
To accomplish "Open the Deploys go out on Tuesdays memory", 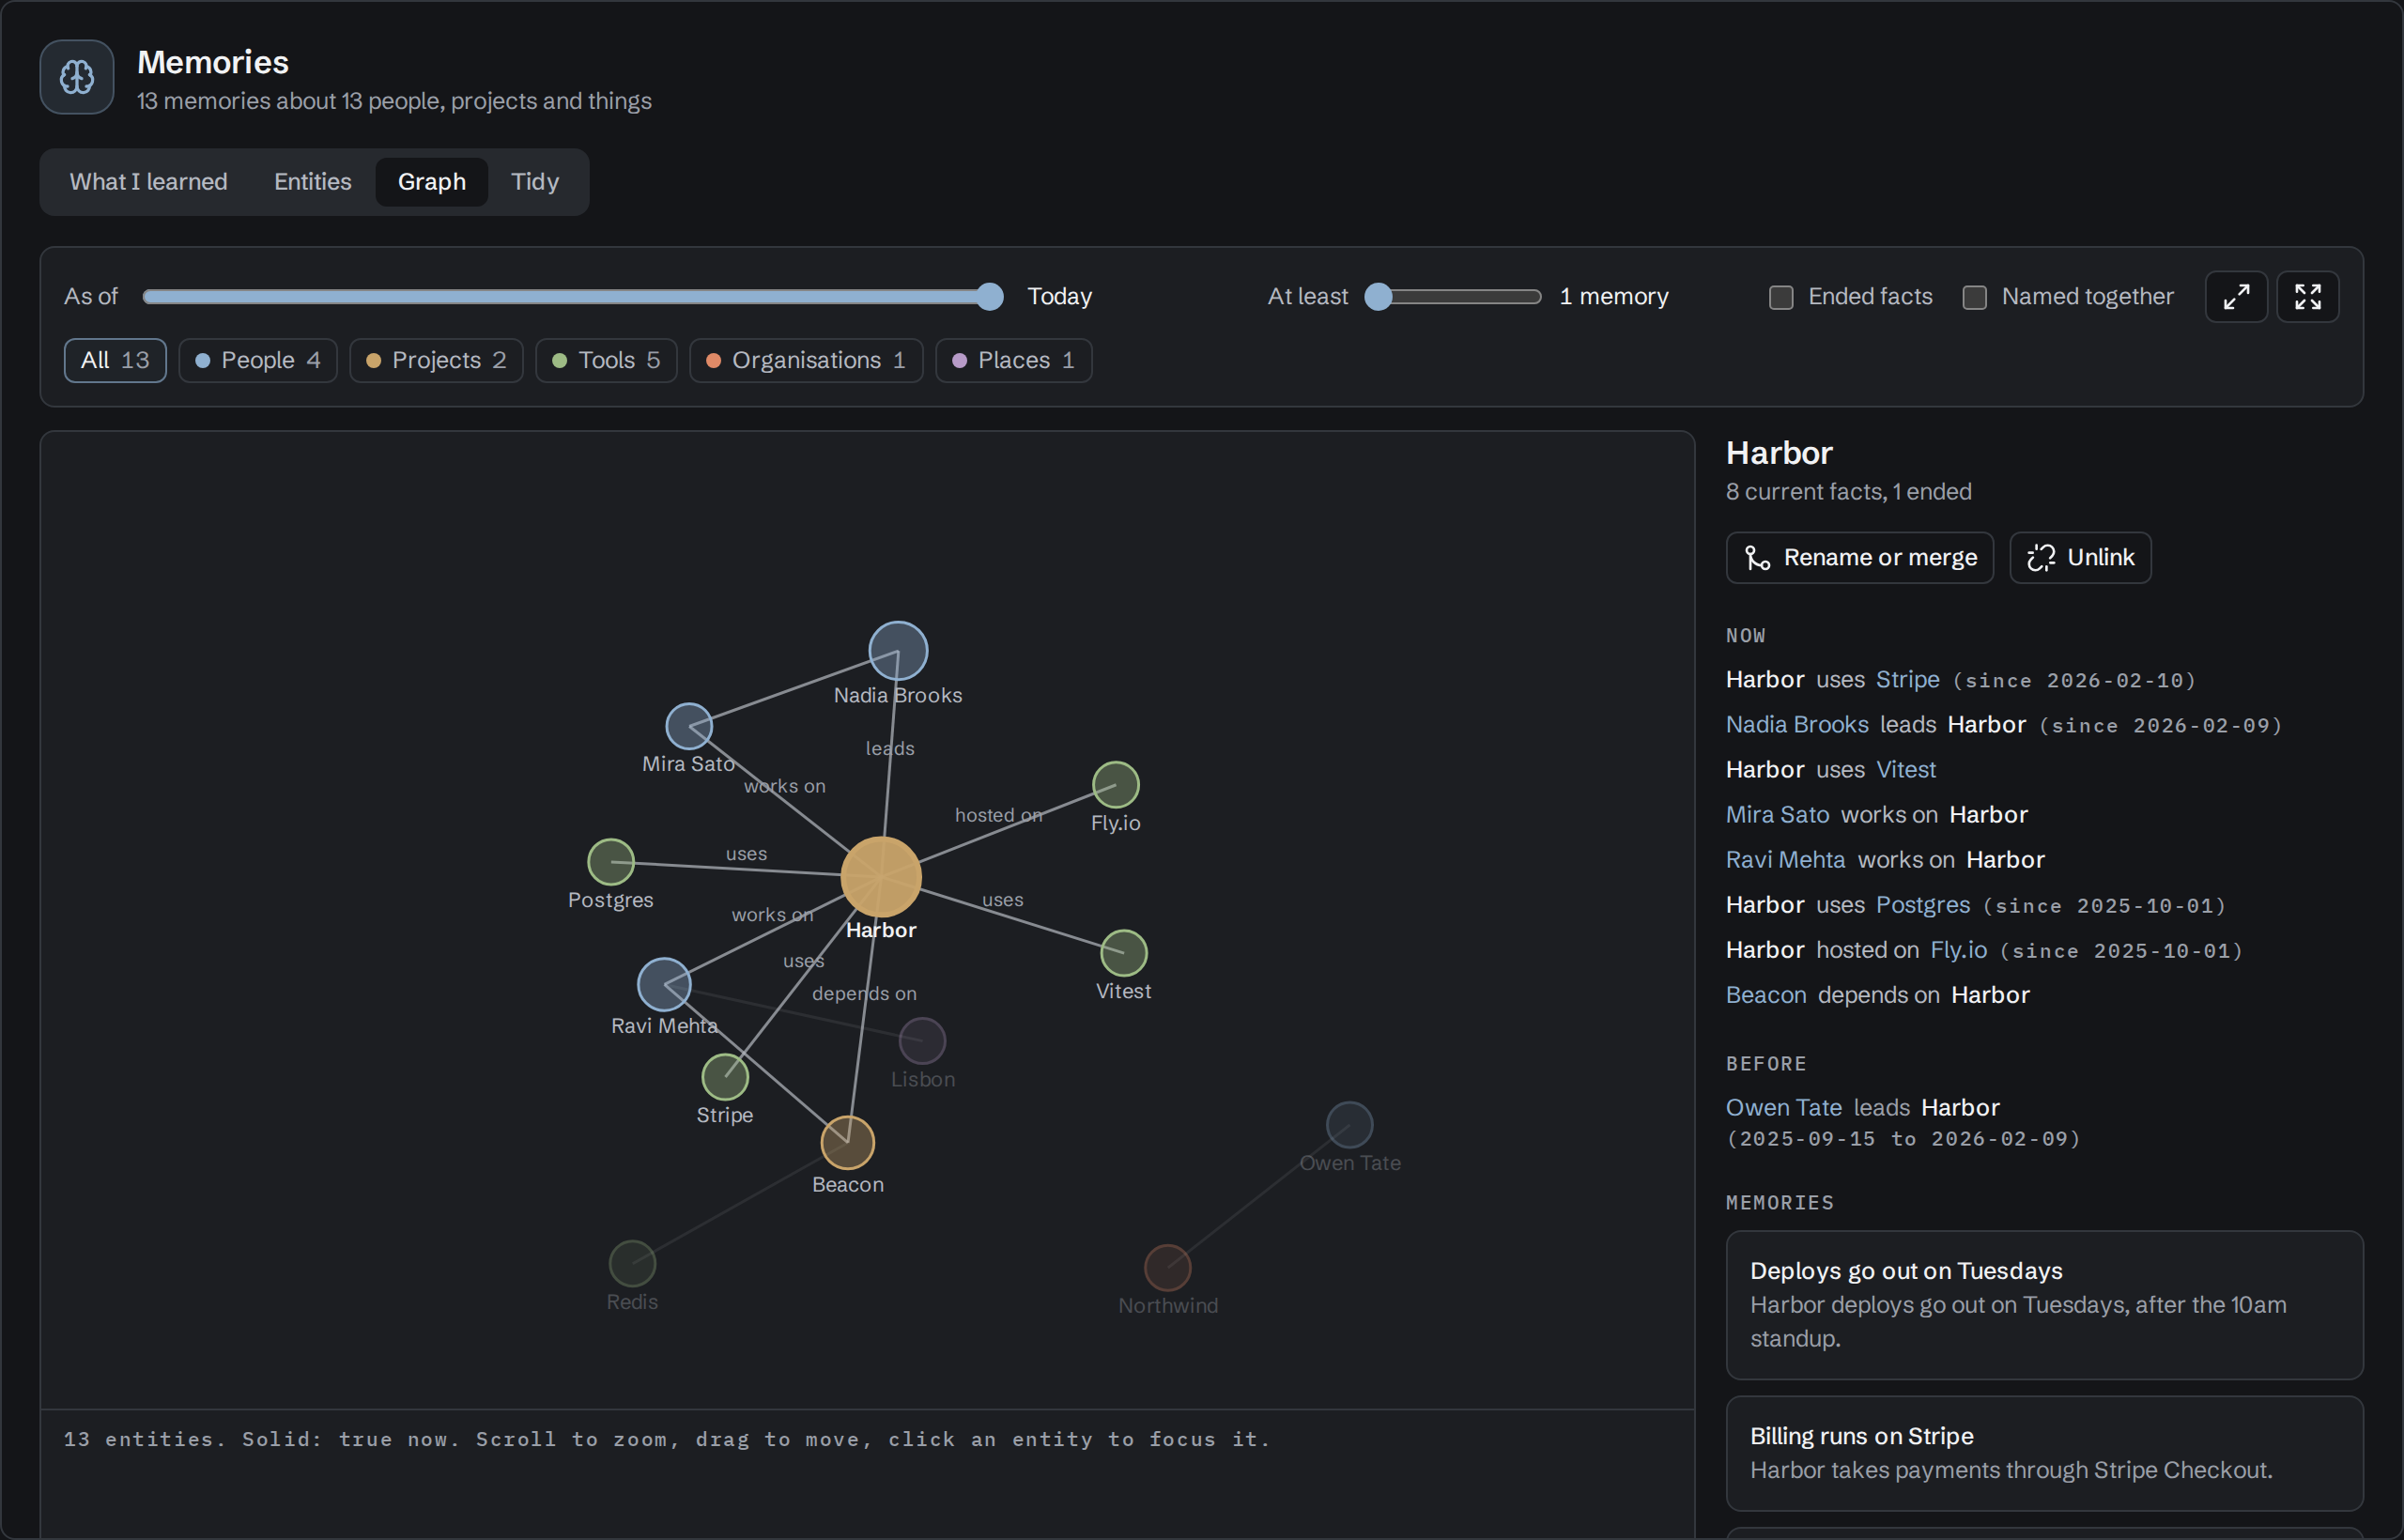I will coord(2044,1304).
